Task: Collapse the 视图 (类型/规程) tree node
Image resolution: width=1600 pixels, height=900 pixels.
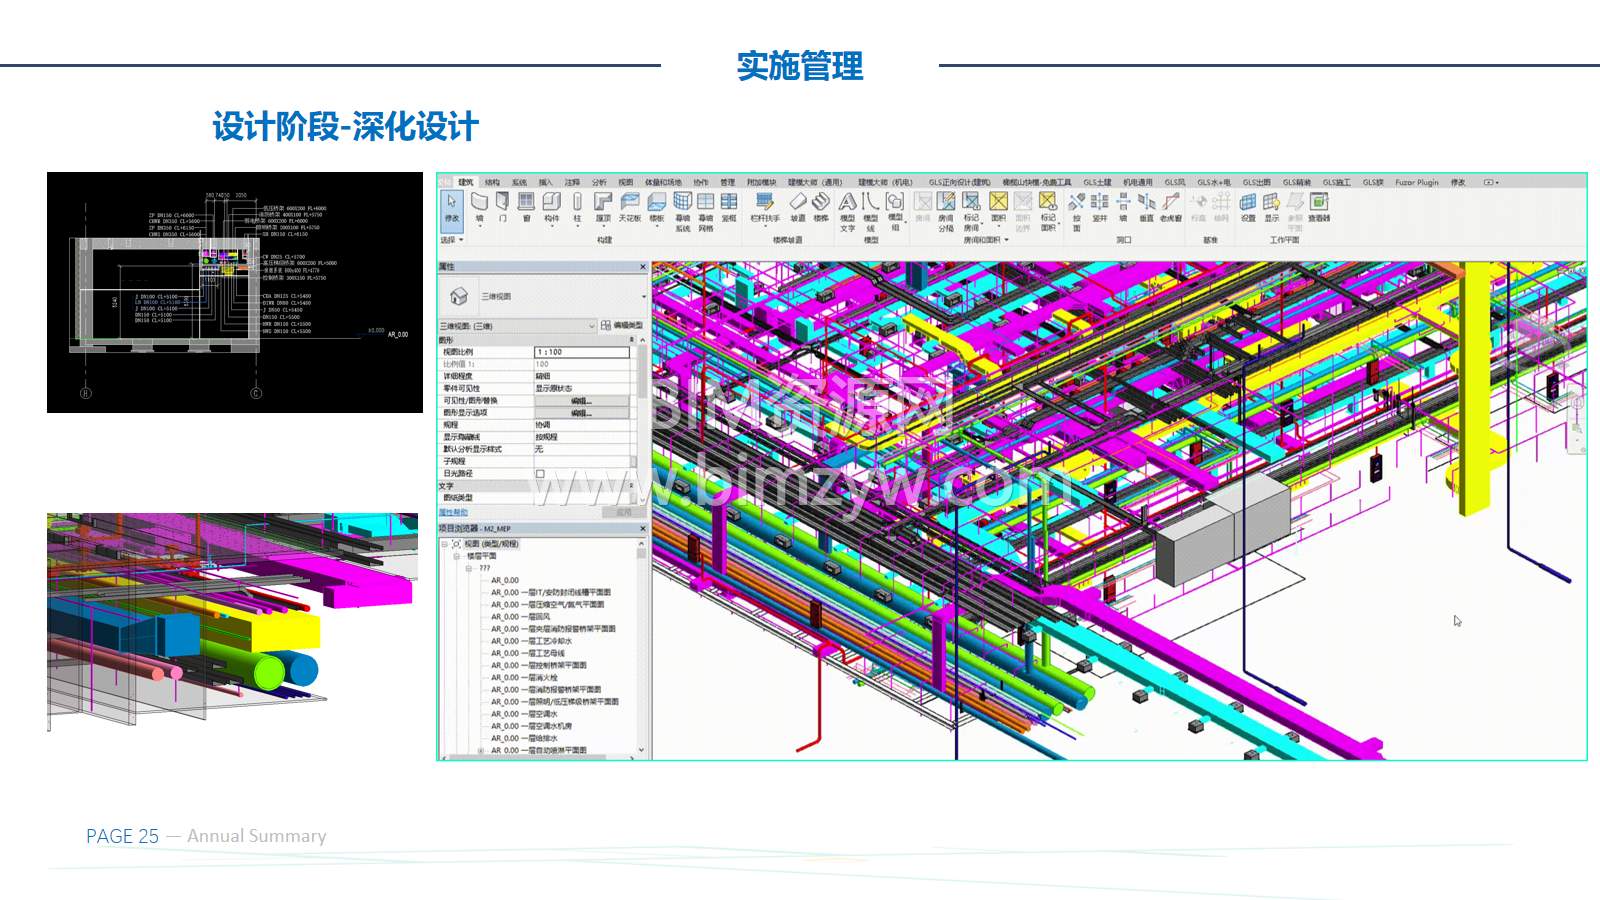Action: pyautogui.click(x=444, y=544)
